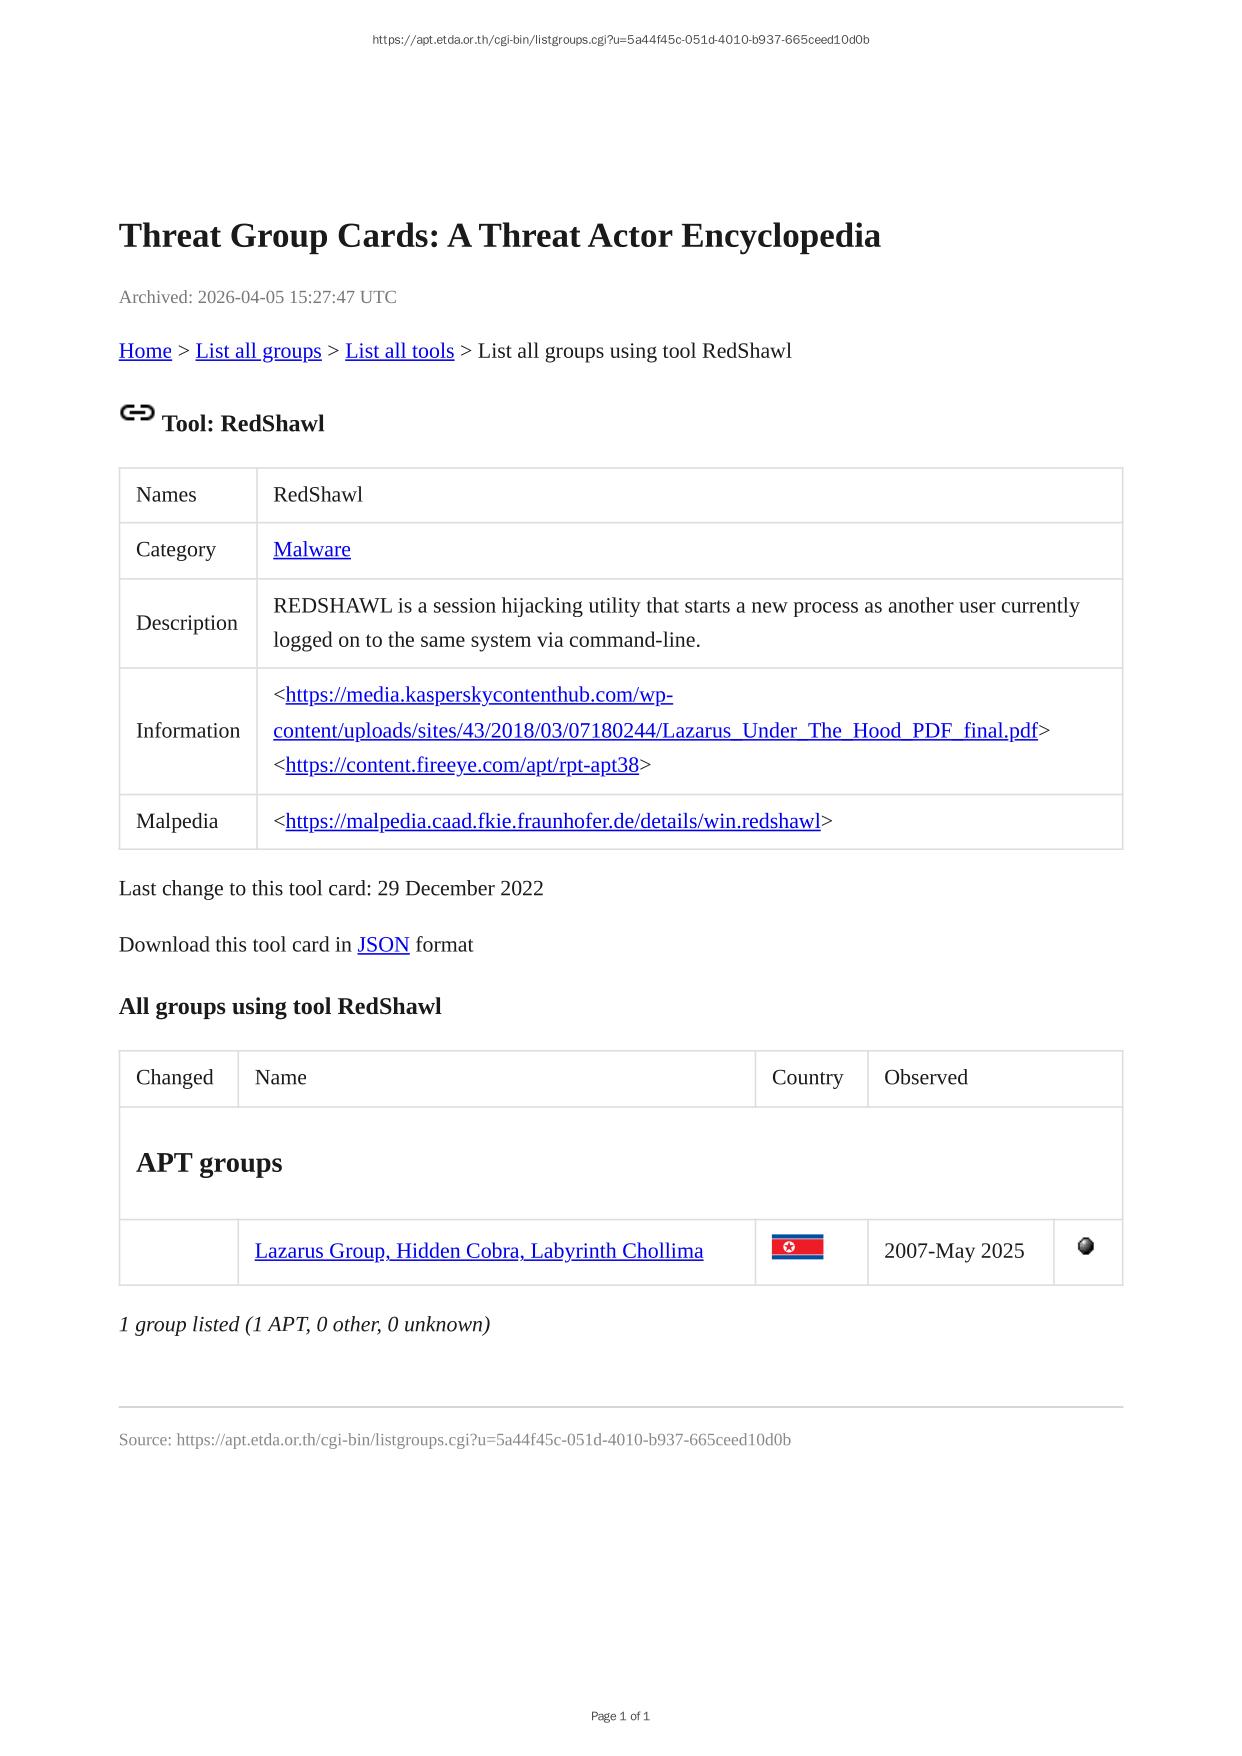Click the APT groups section heading
Image resolution: width=1242 pixels, height=1756 pixels.
[x=209, y=1163]
